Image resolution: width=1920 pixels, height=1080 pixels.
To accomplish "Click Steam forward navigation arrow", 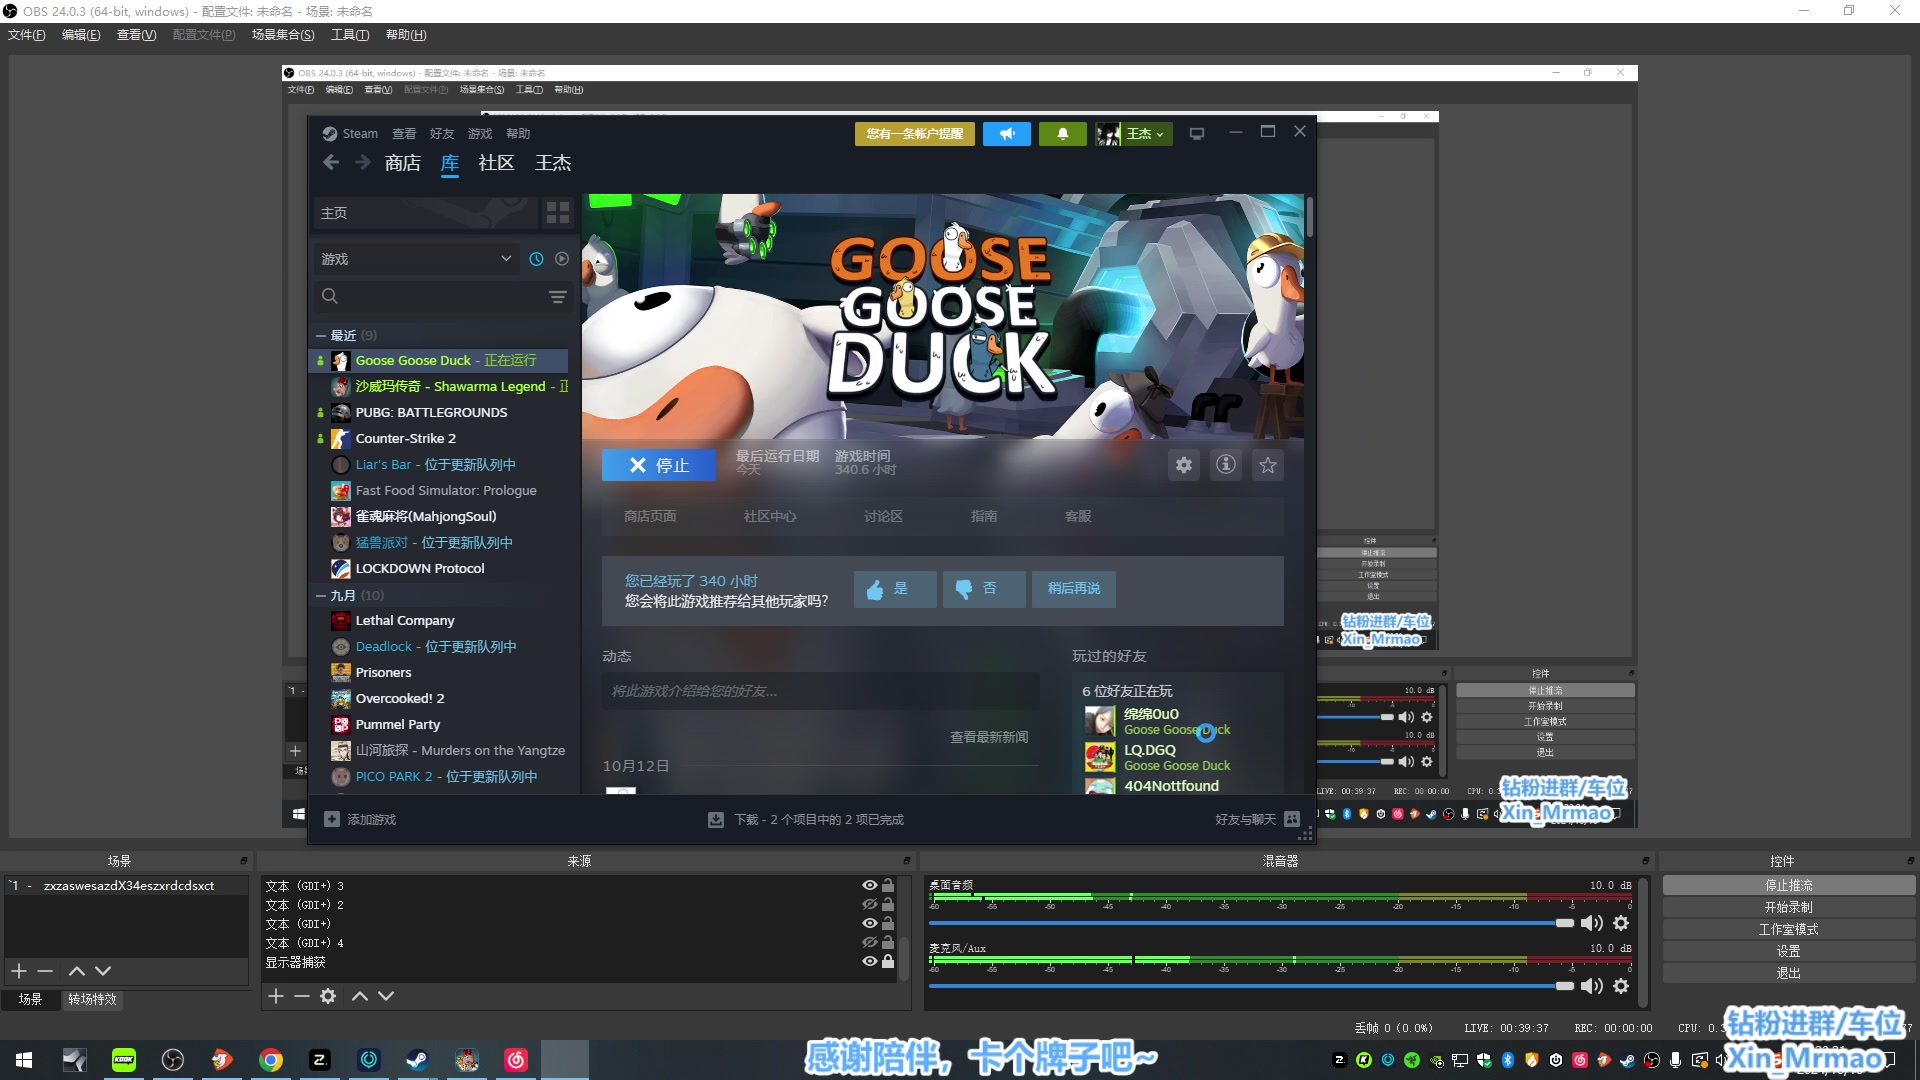I will click(362, 163).
